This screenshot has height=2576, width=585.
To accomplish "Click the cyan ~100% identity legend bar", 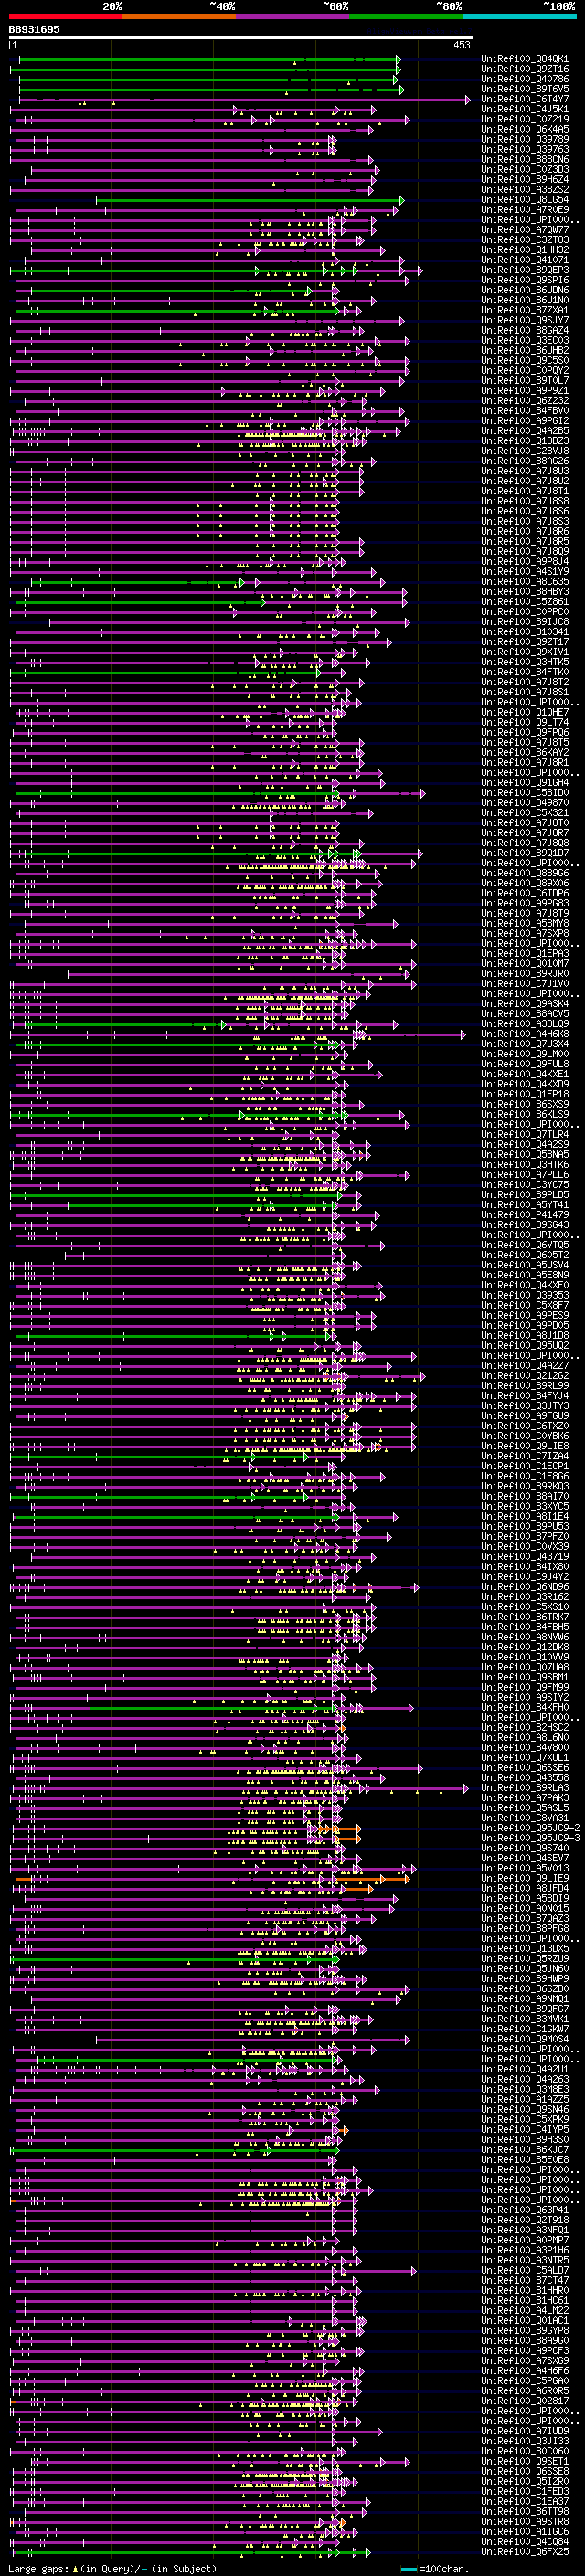I will (520, 16).
